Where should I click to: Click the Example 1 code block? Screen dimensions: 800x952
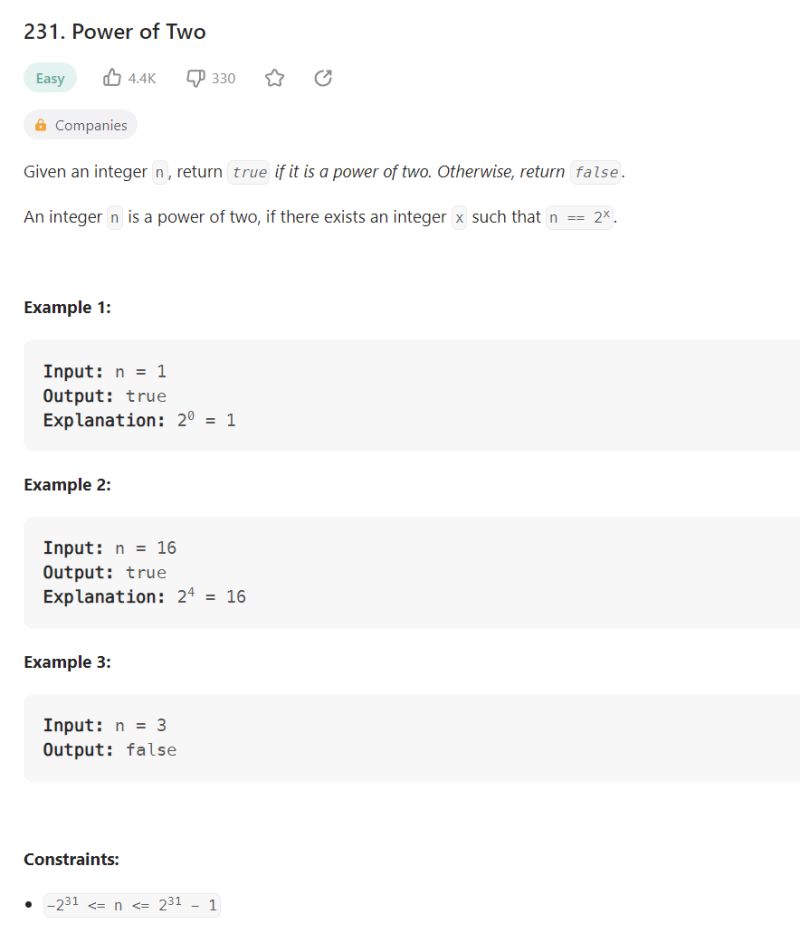412,395
